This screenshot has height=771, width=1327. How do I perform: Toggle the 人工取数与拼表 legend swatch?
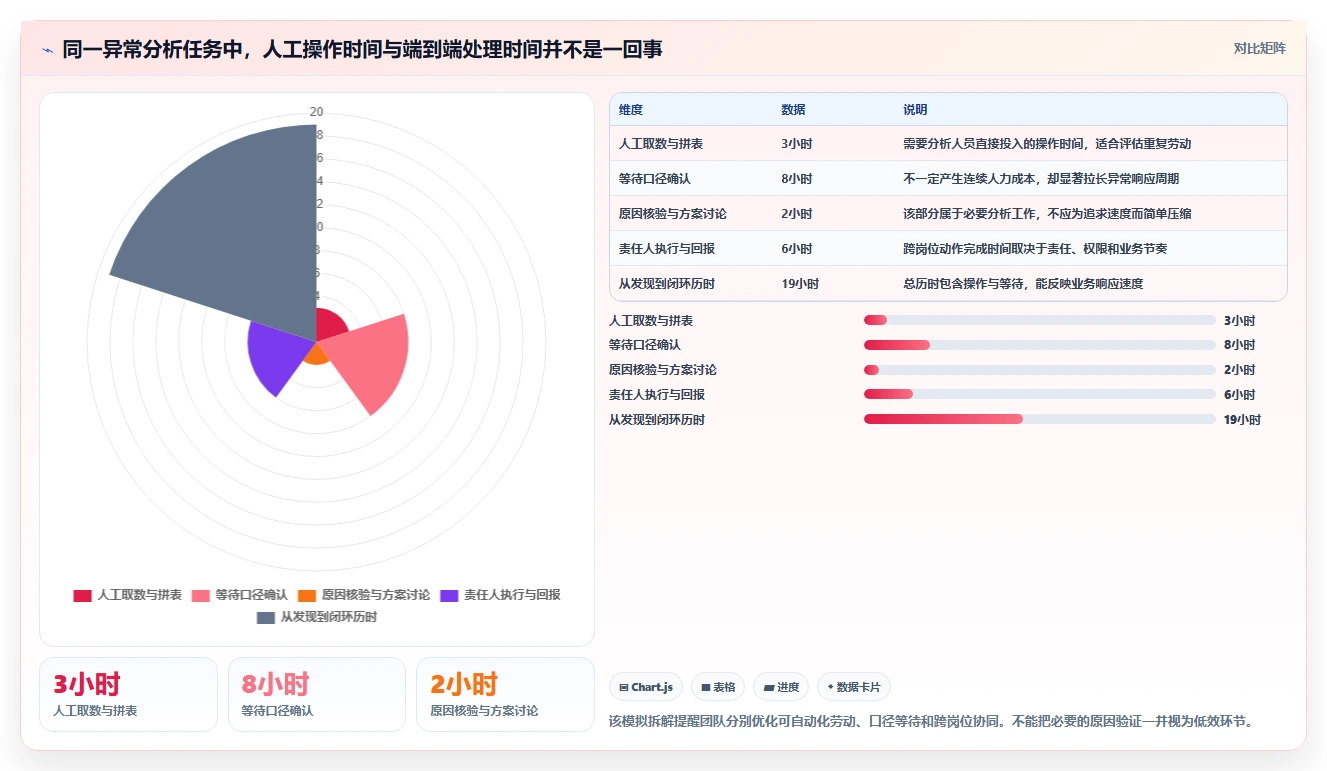82,595
